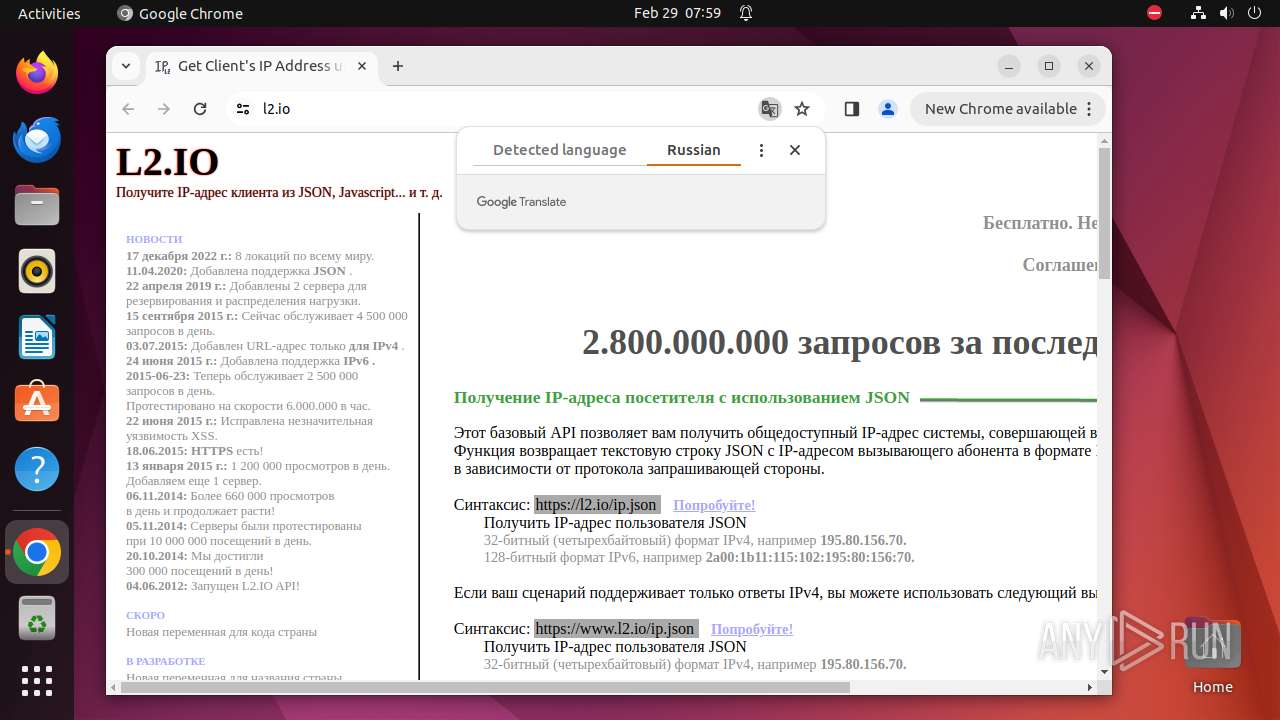Select Get Client's IP Address tab
1280x720 pixels.
click(x=260, y=66)
